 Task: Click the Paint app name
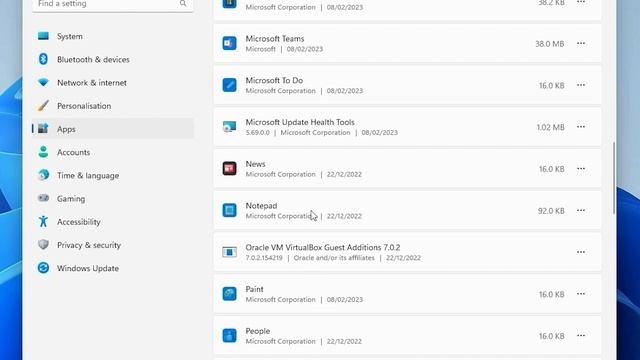click(254, 289)
